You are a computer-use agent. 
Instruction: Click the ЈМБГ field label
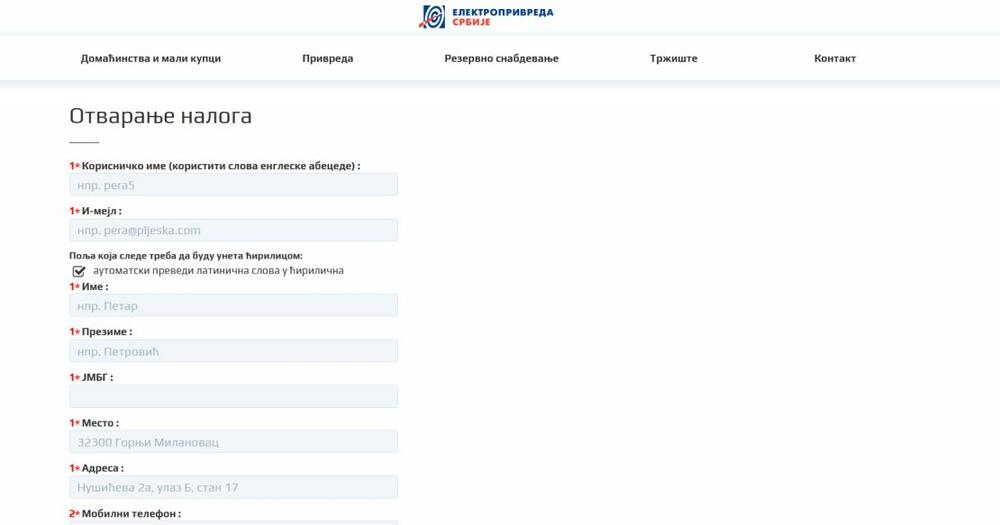point(97,377)
